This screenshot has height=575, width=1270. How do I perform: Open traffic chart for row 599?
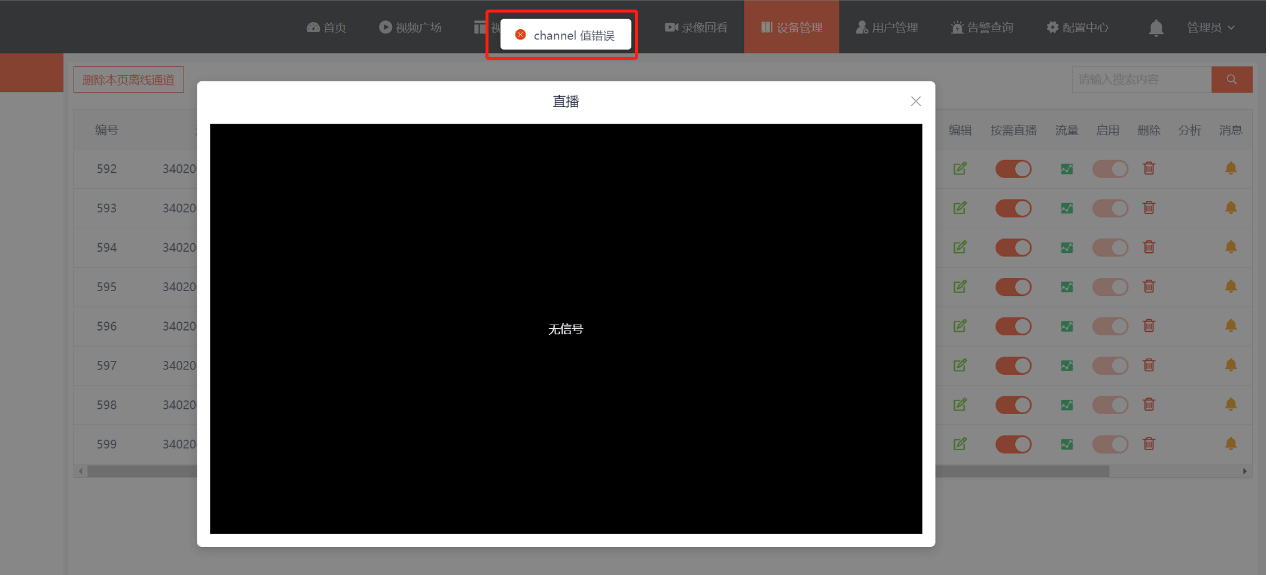[x=1067, y=444]
